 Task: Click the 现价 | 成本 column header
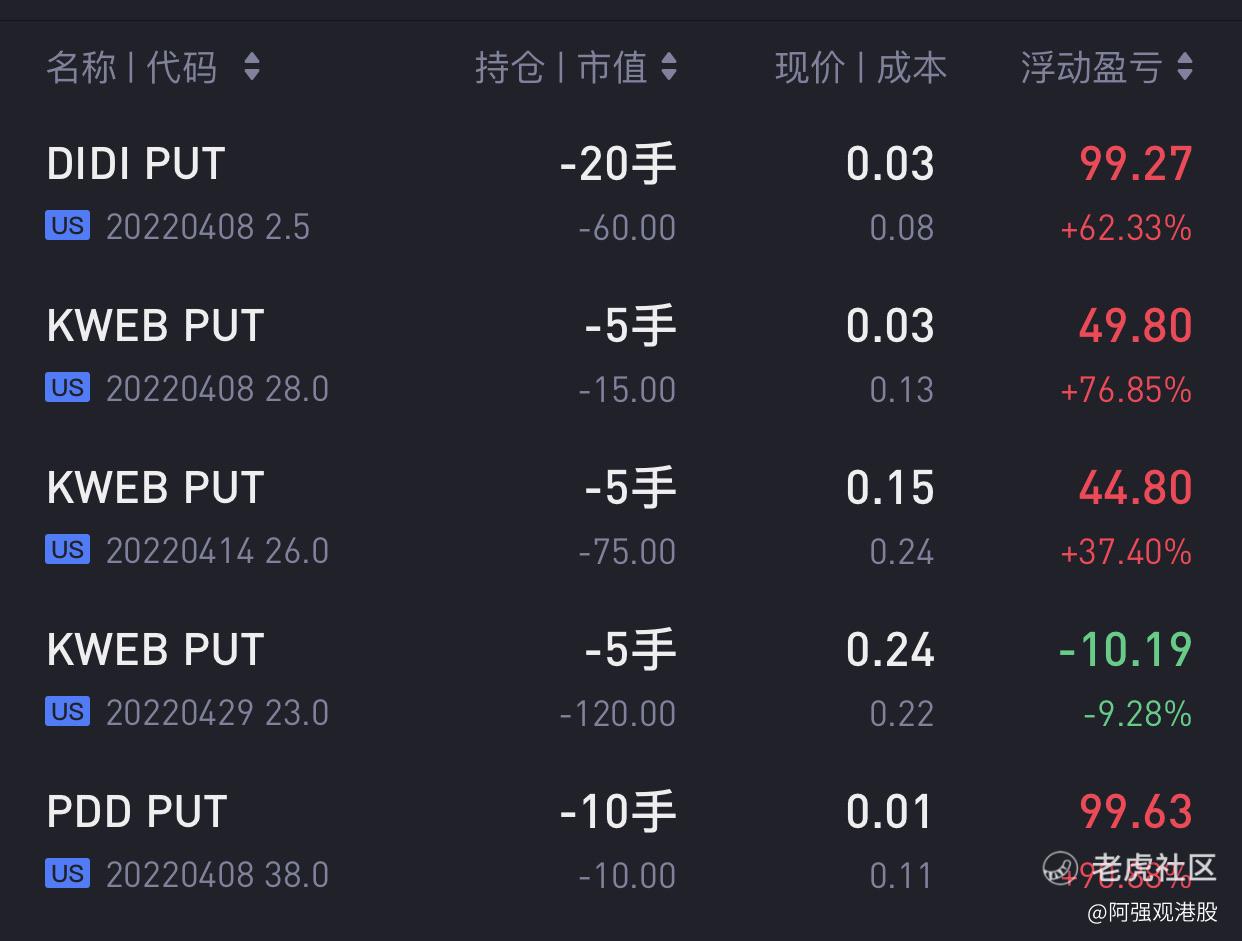click(861, 68)
